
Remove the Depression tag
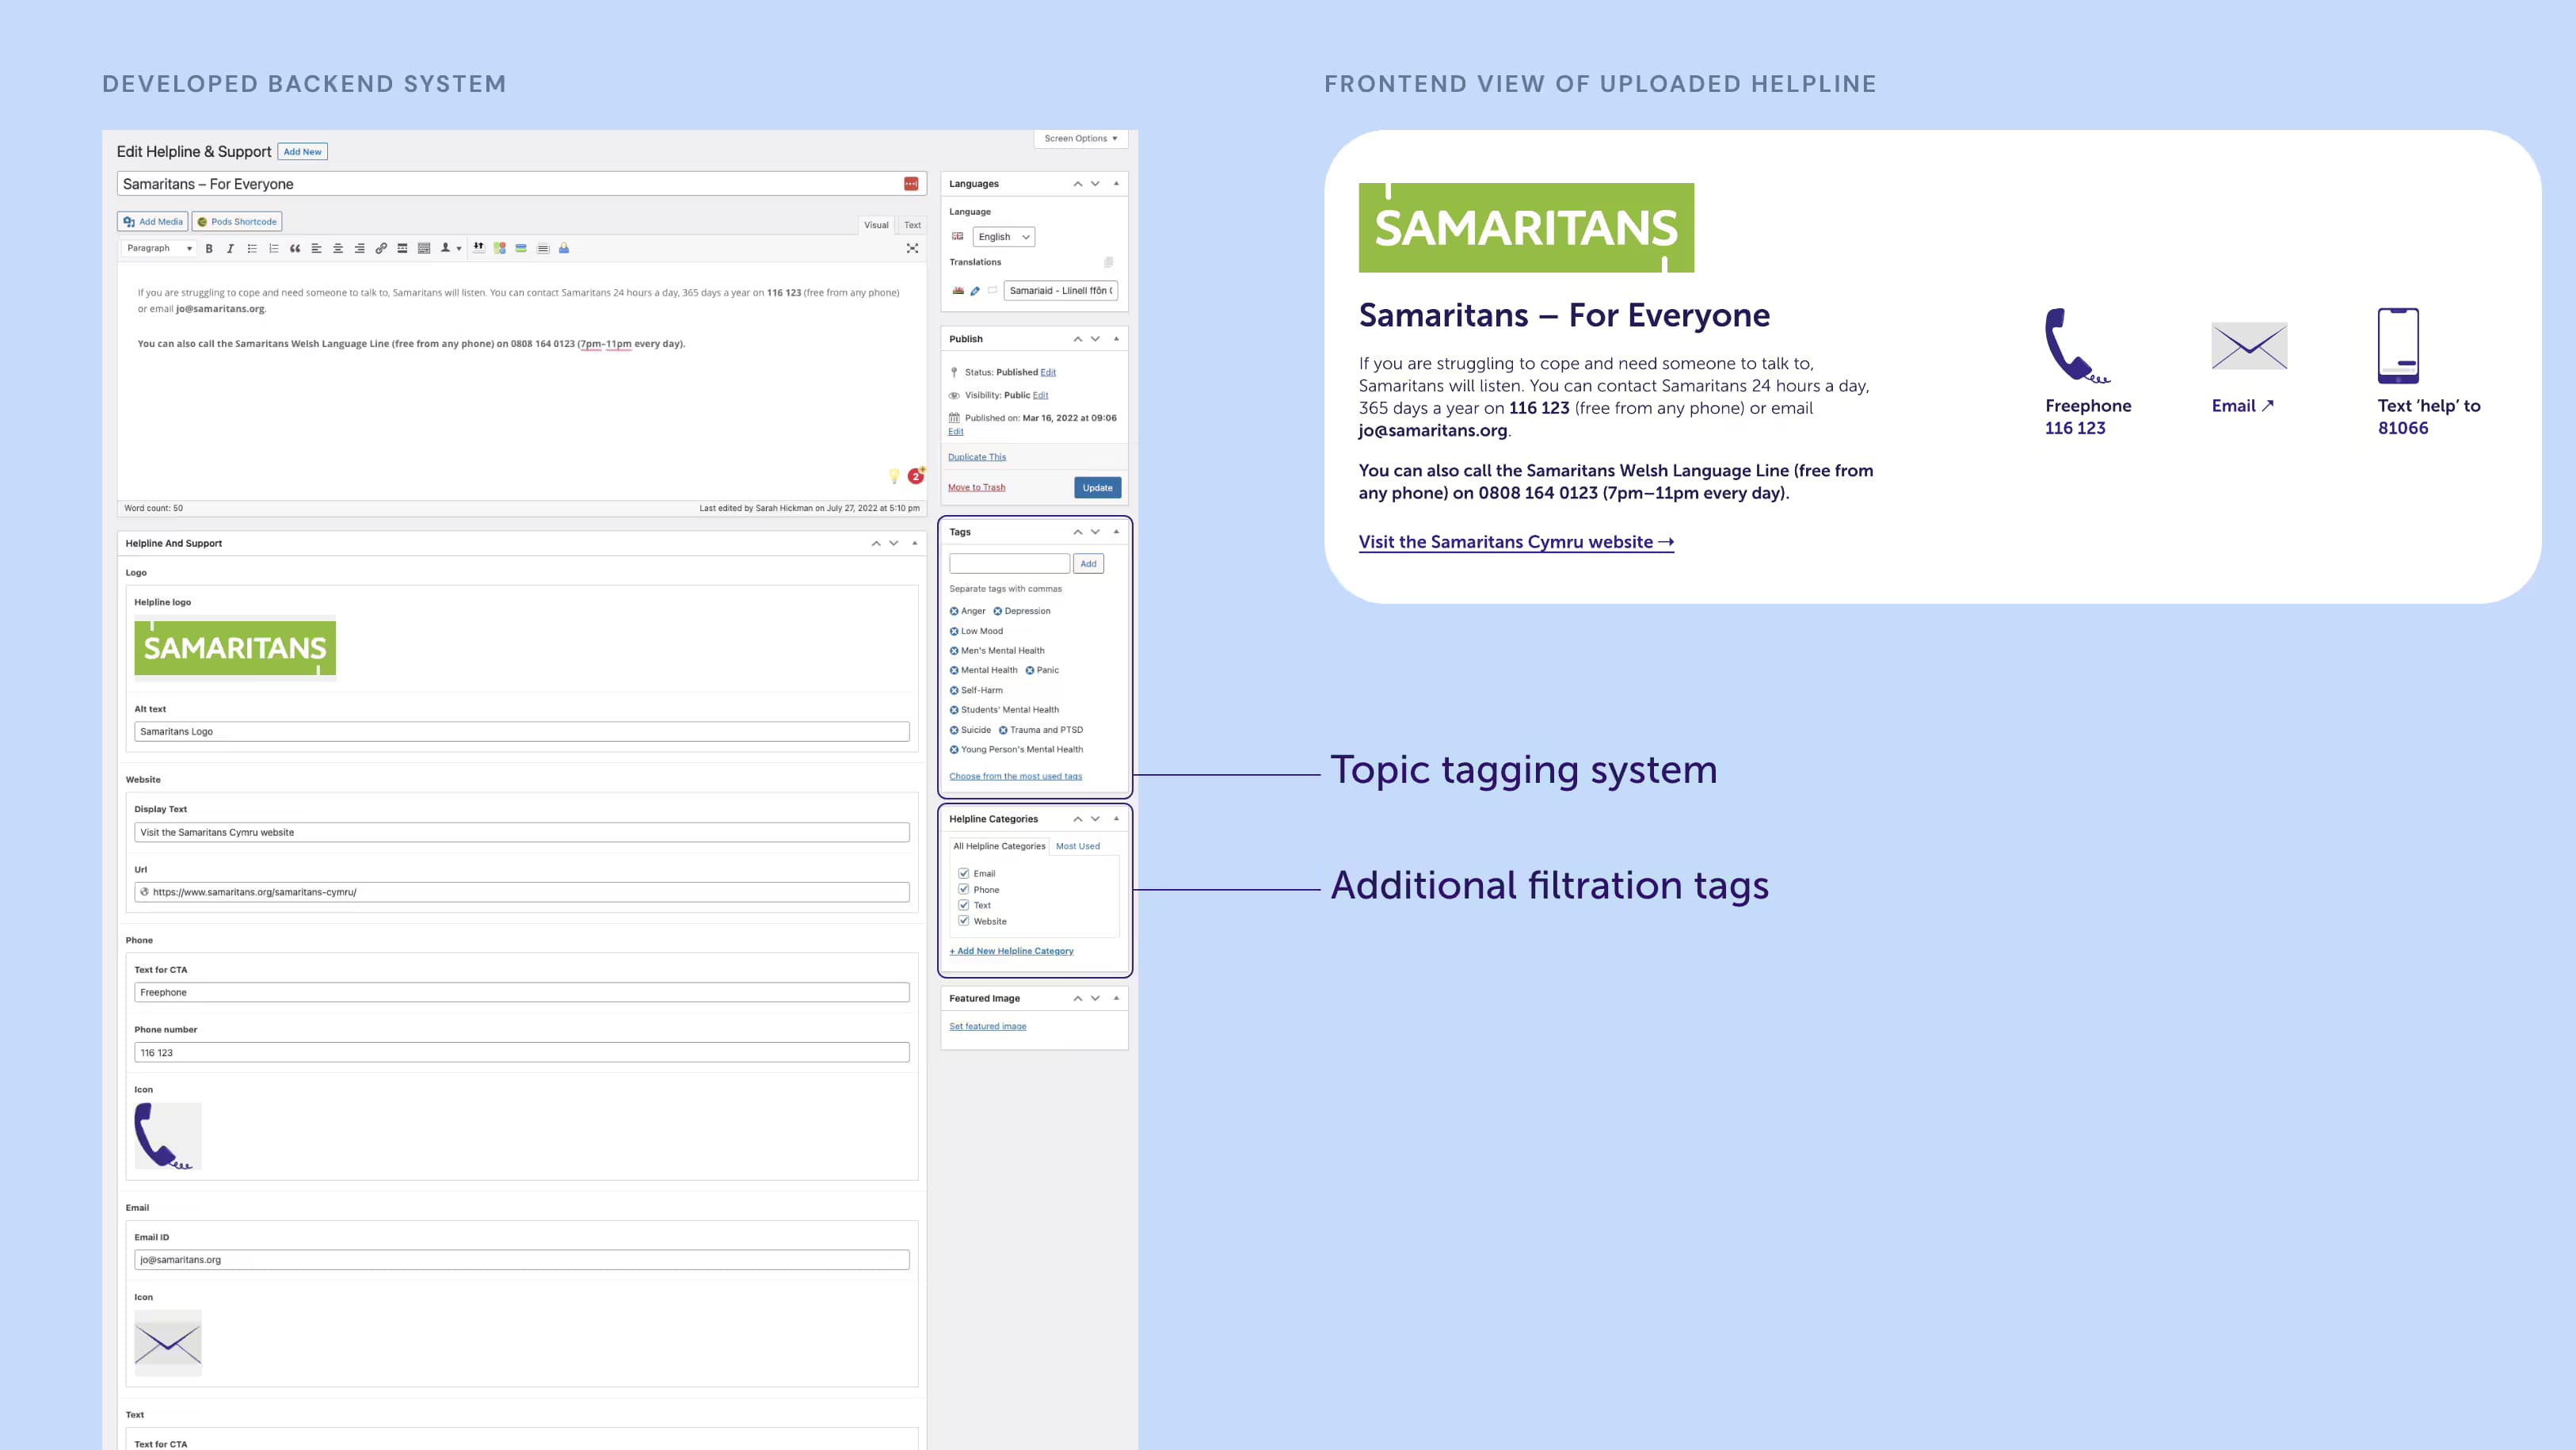pos(997,611)
